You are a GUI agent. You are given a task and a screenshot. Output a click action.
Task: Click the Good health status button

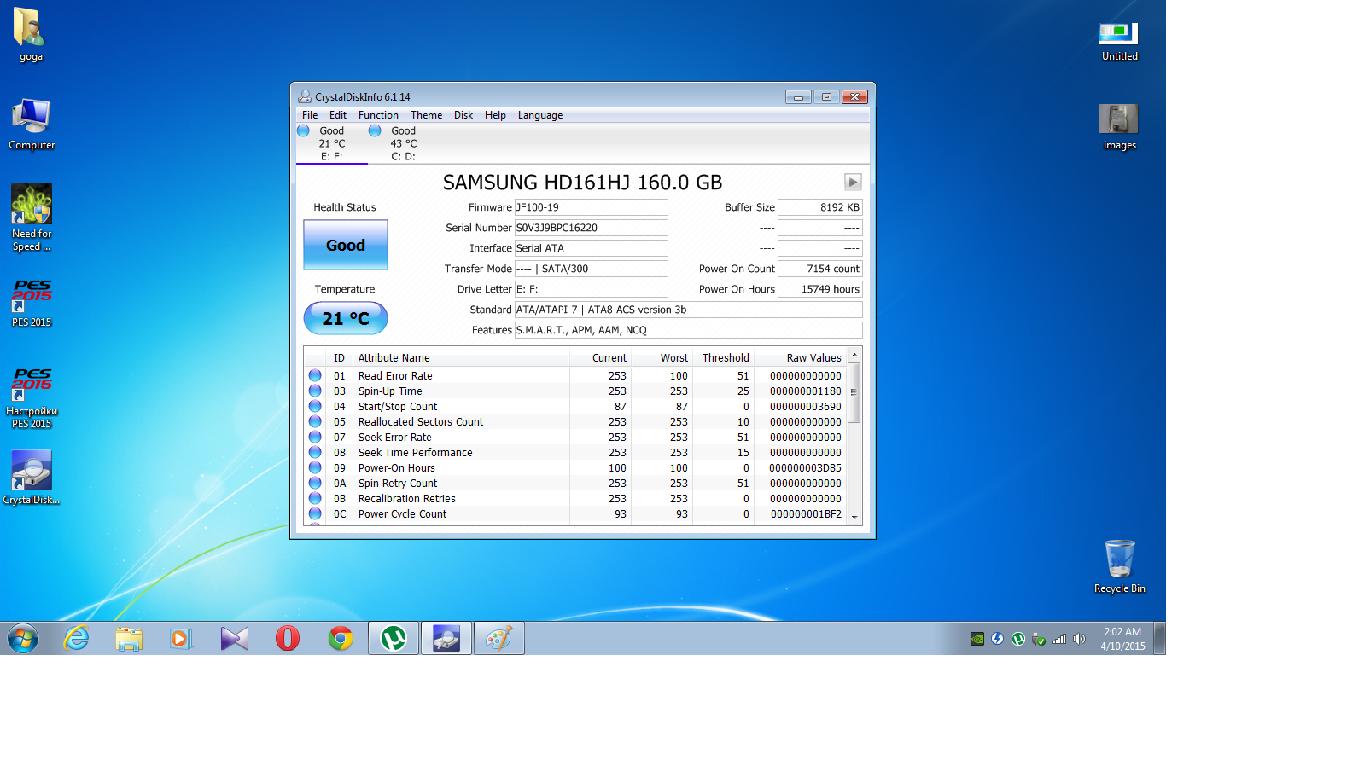[x=345, y=245]
